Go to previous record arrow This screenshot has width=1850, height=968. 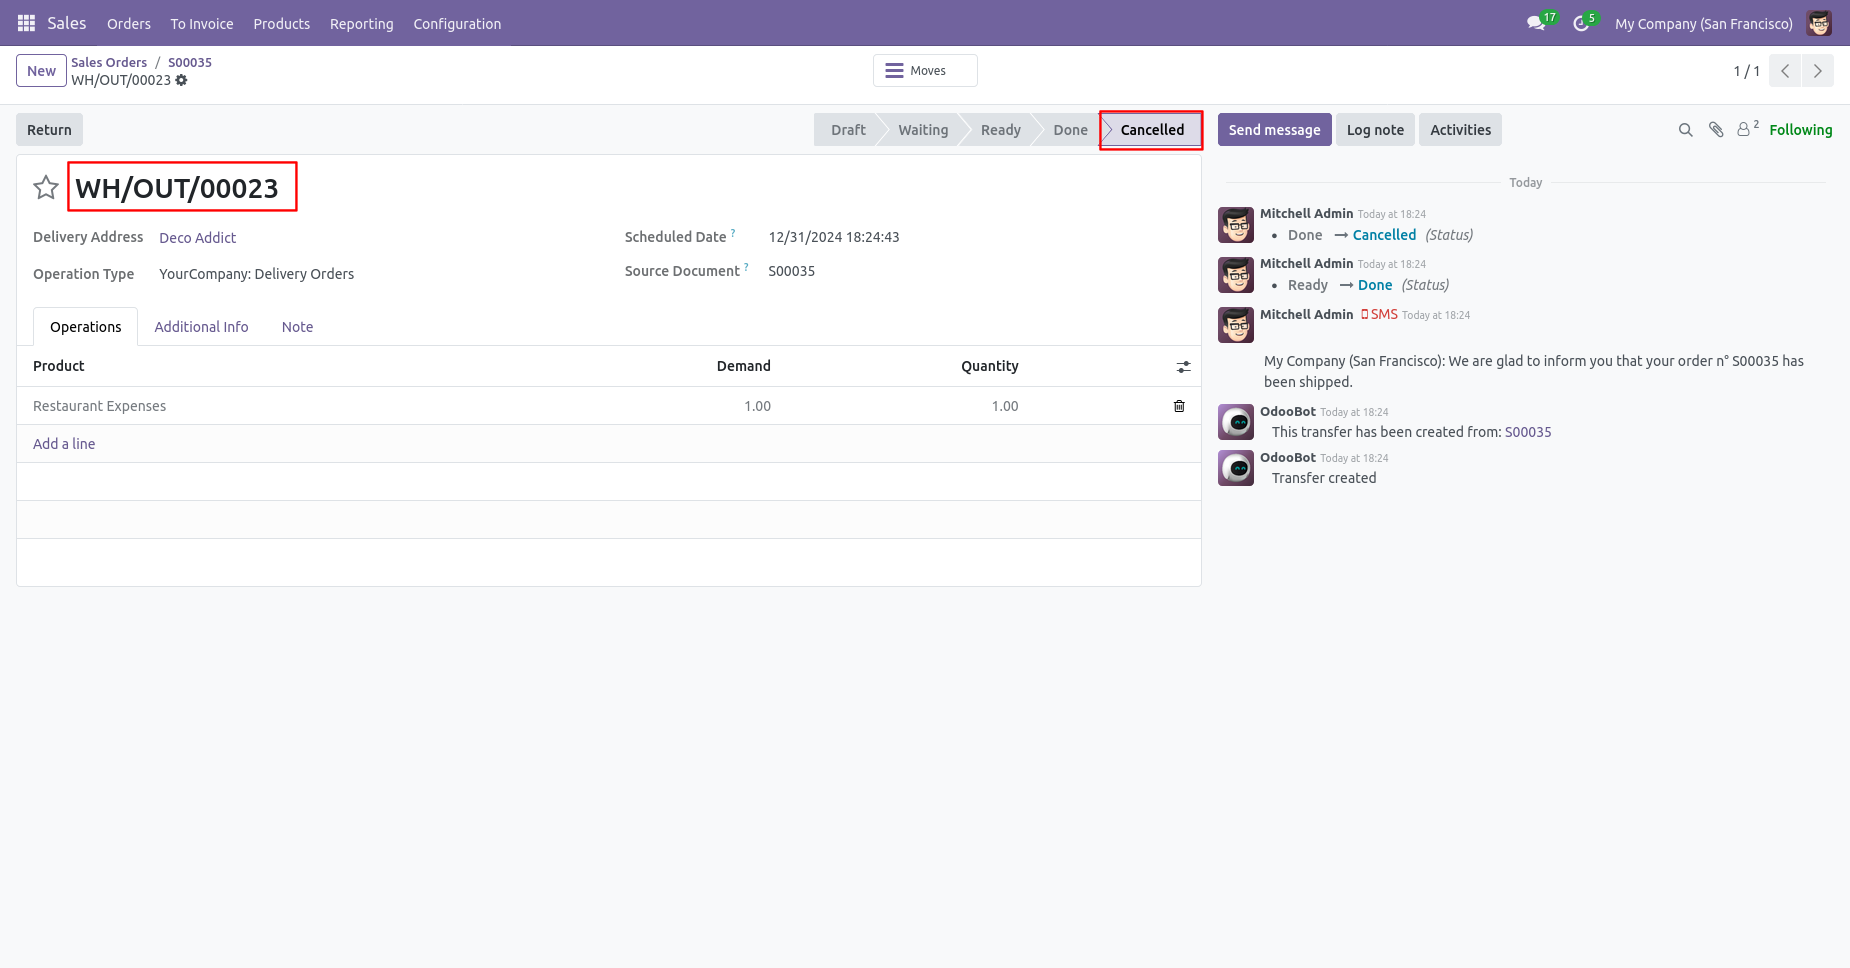(1785, 71)
